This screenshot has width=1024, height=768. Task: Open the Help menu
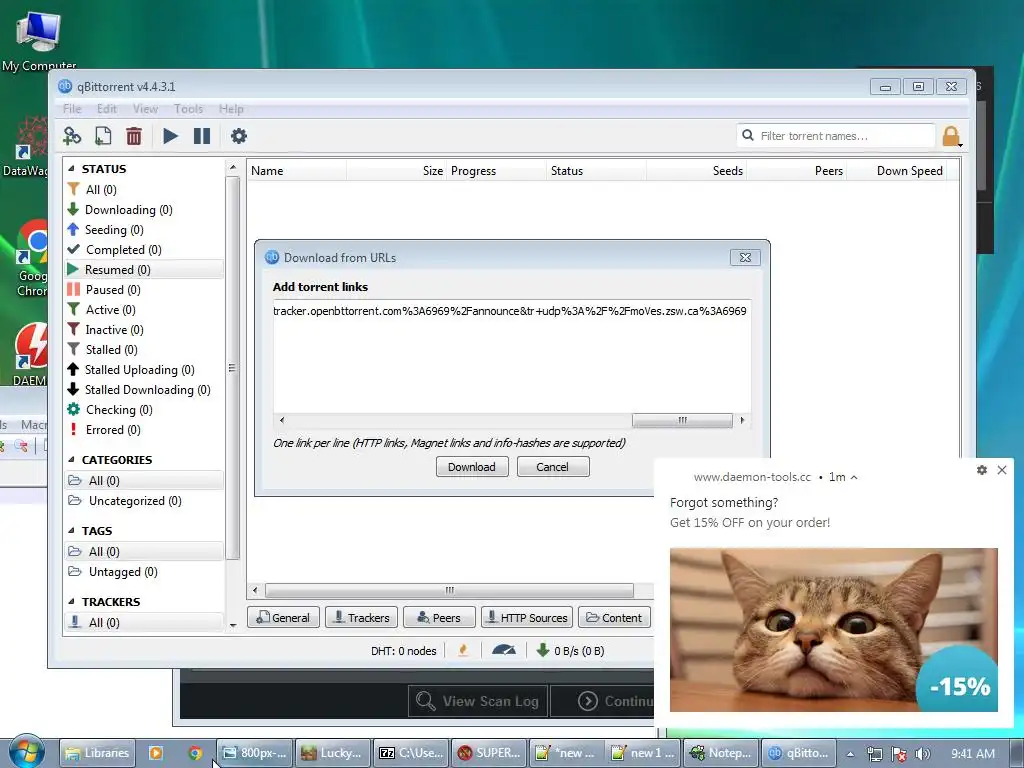click(x=231, y=108)
